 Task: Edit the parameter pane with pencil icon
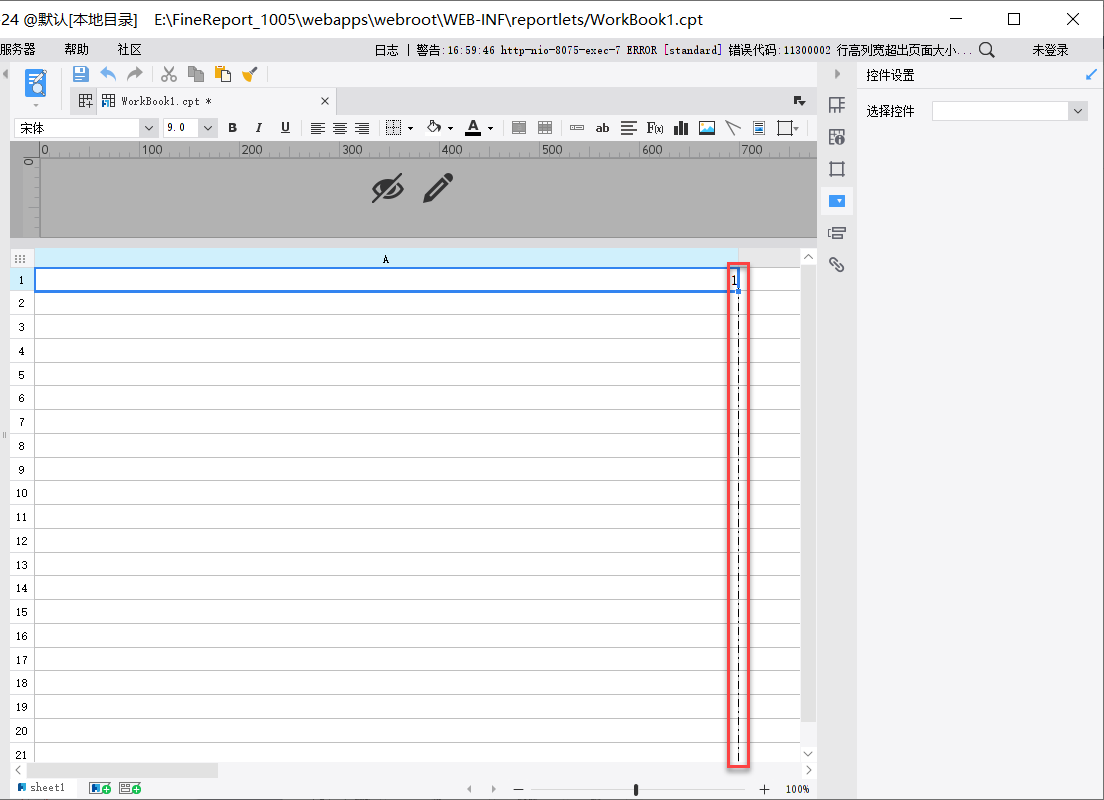(438, 188)
